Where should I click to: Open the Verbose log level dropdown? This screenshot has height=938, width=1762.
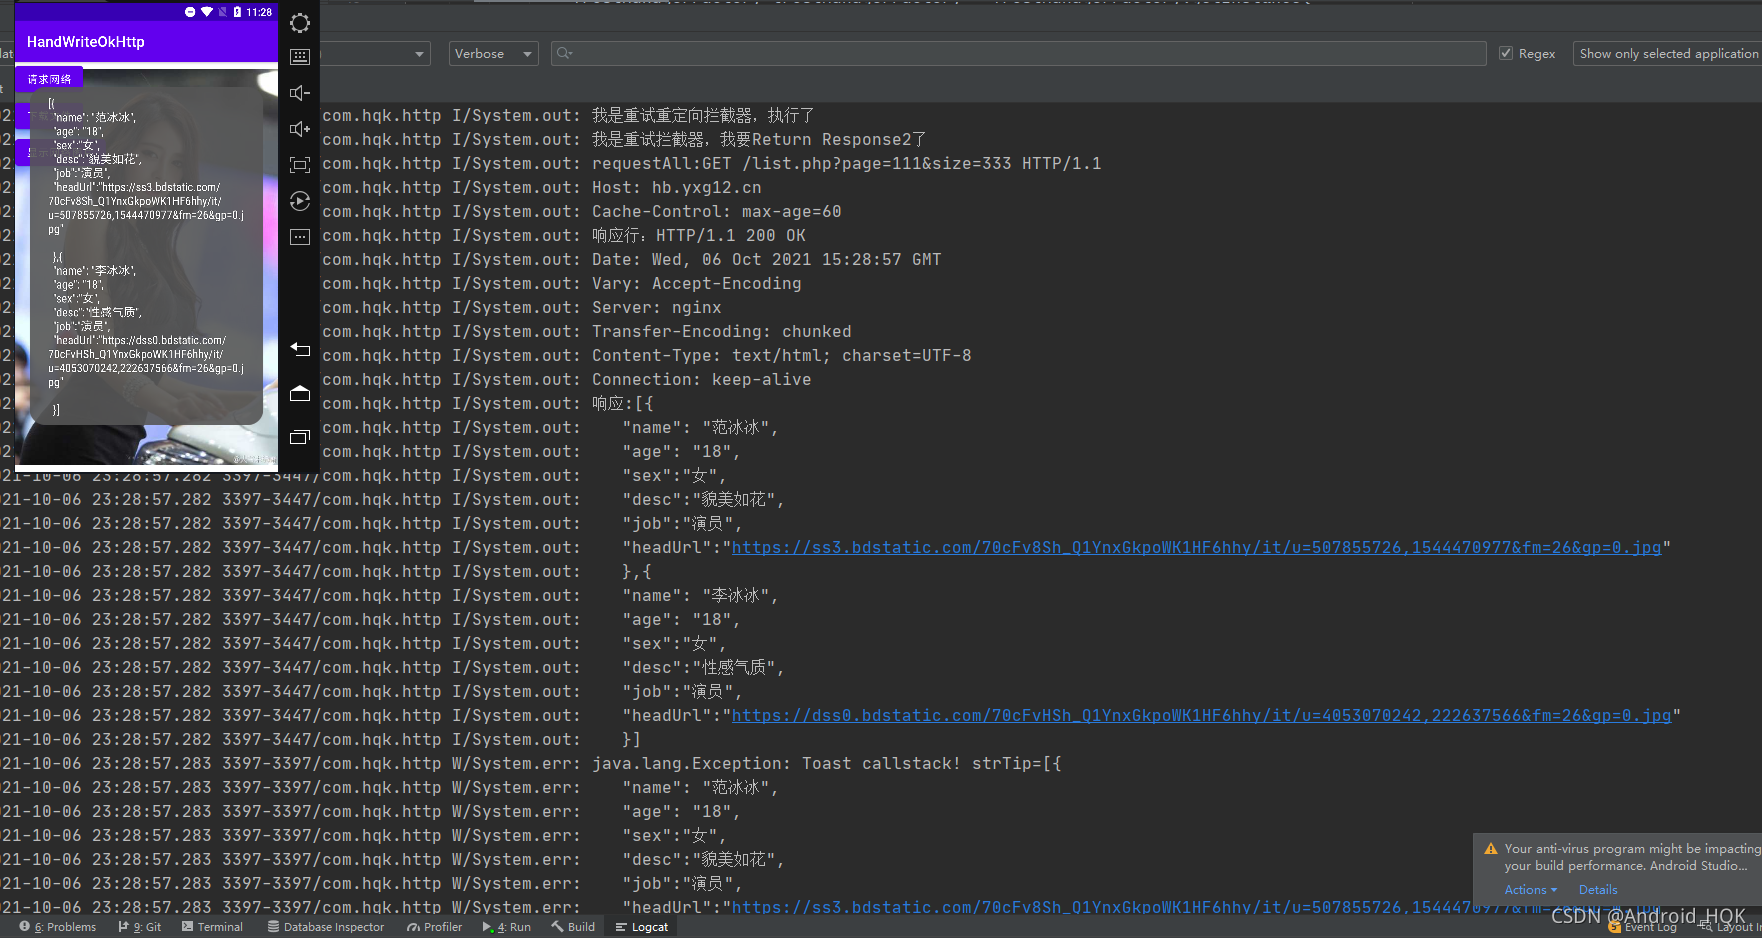pos(494,53)
